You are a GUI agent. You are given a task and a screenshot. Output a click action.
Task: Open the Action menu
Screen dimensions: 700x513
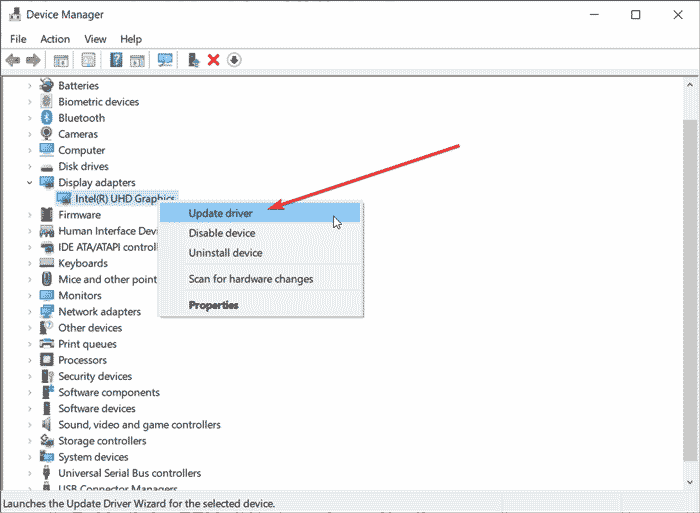tap(55, 39)
